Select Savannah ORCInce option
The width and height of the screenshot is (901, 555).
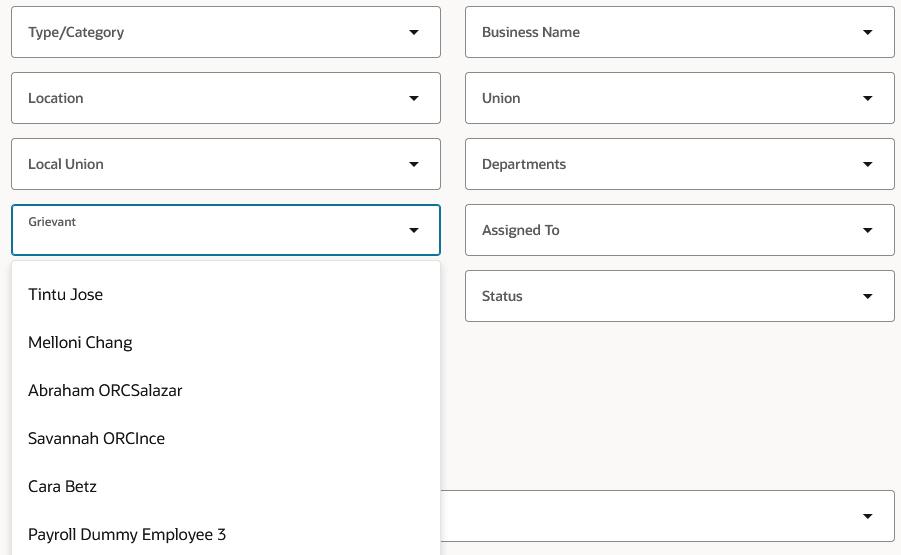226,438
